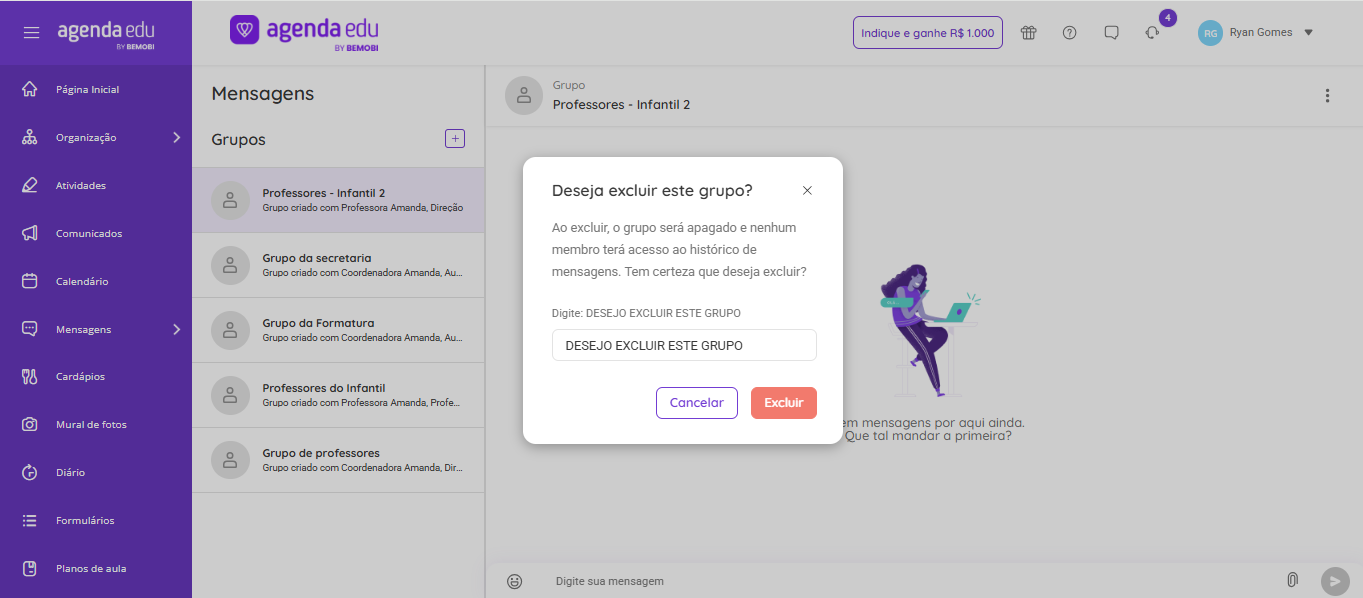Expand the Organização submenu chevron
Screen dimensions: 1363x598
click(177, 137)
